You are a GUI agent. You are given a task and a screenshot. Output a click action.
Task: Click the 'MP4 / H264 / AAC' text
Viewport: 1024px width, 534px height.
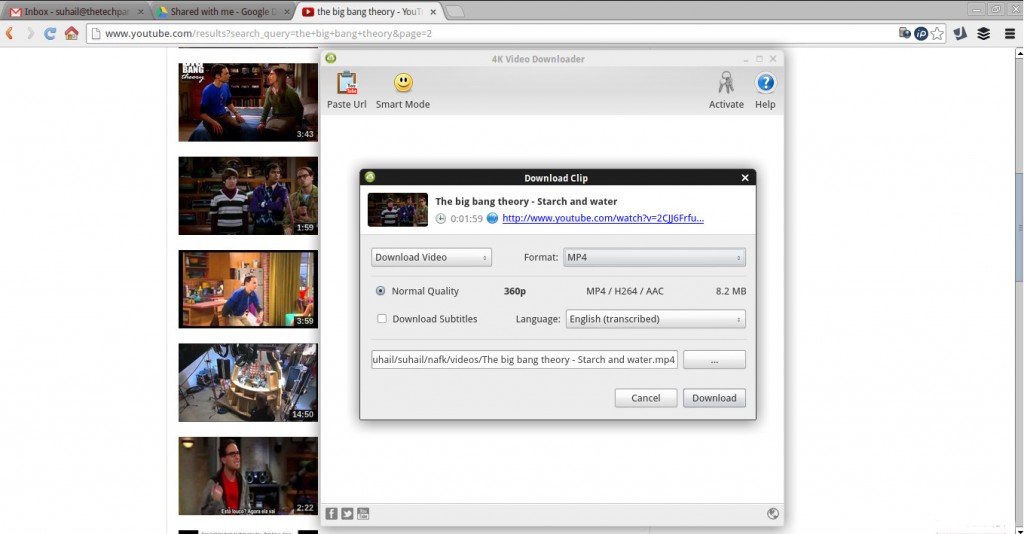pyautogui.click(x=625, y=291)
